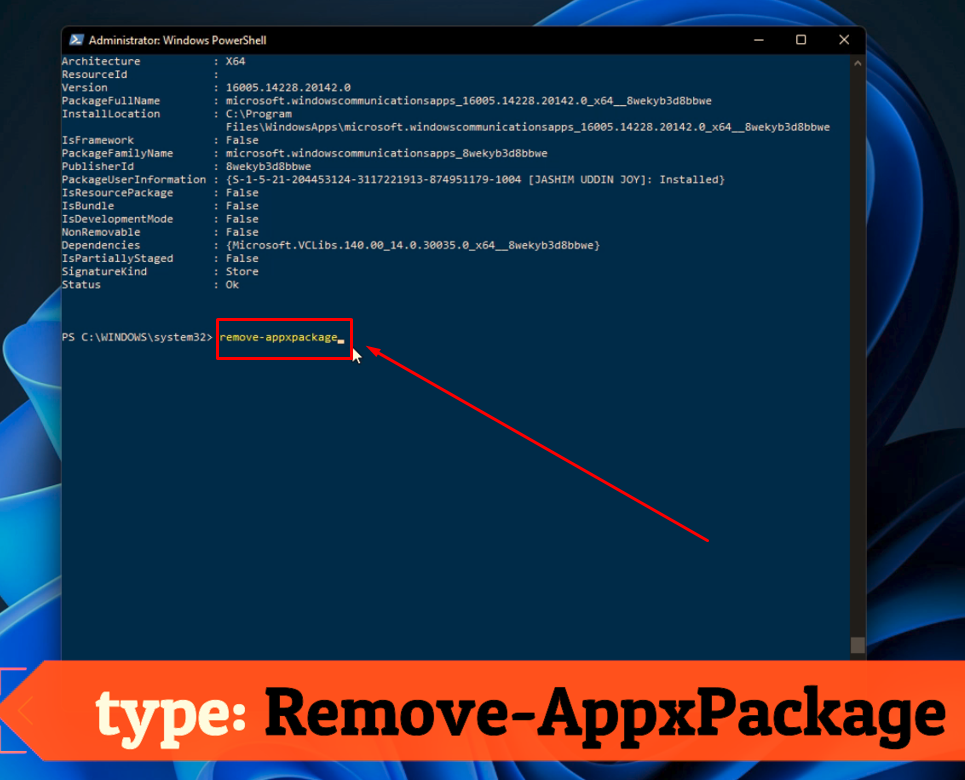Click the scrollbar up arrow
Screen dimensions: 965x780
click(857, 63)
